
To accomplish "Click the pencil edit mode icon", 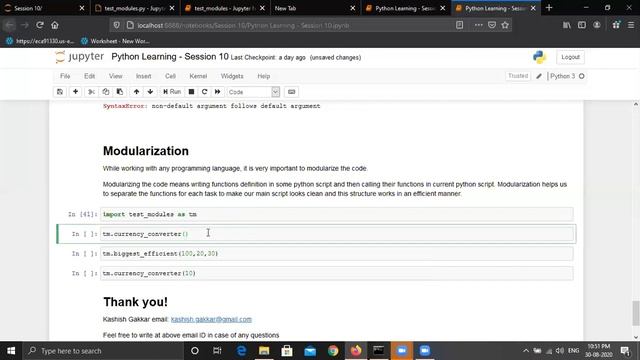I will click(x=539, y=76).
